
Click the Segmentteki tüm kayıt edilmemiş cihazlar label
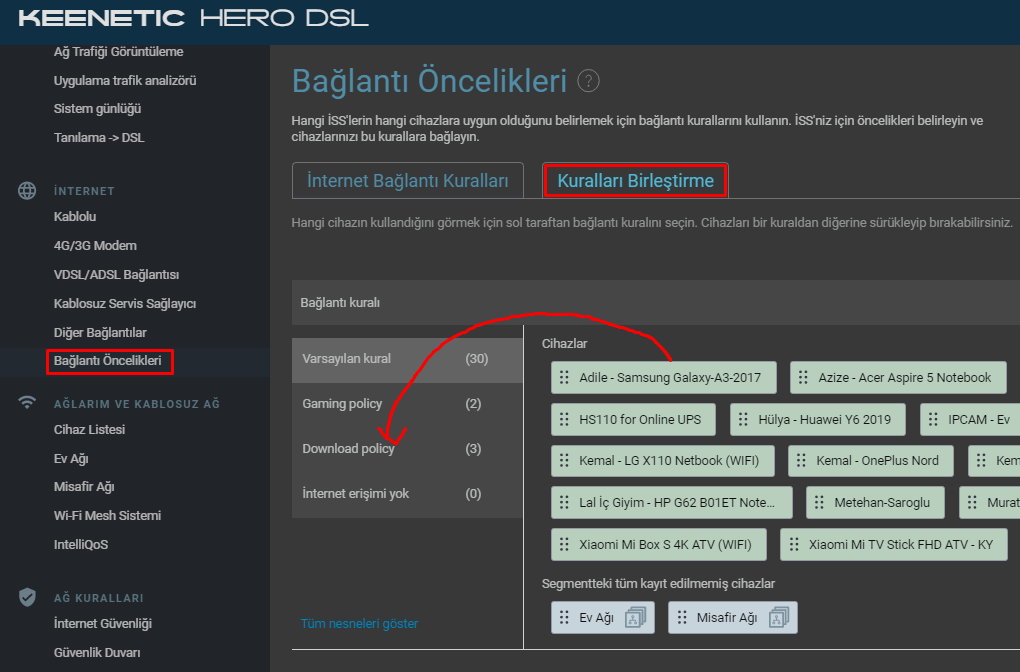click(x=658, y=584)
